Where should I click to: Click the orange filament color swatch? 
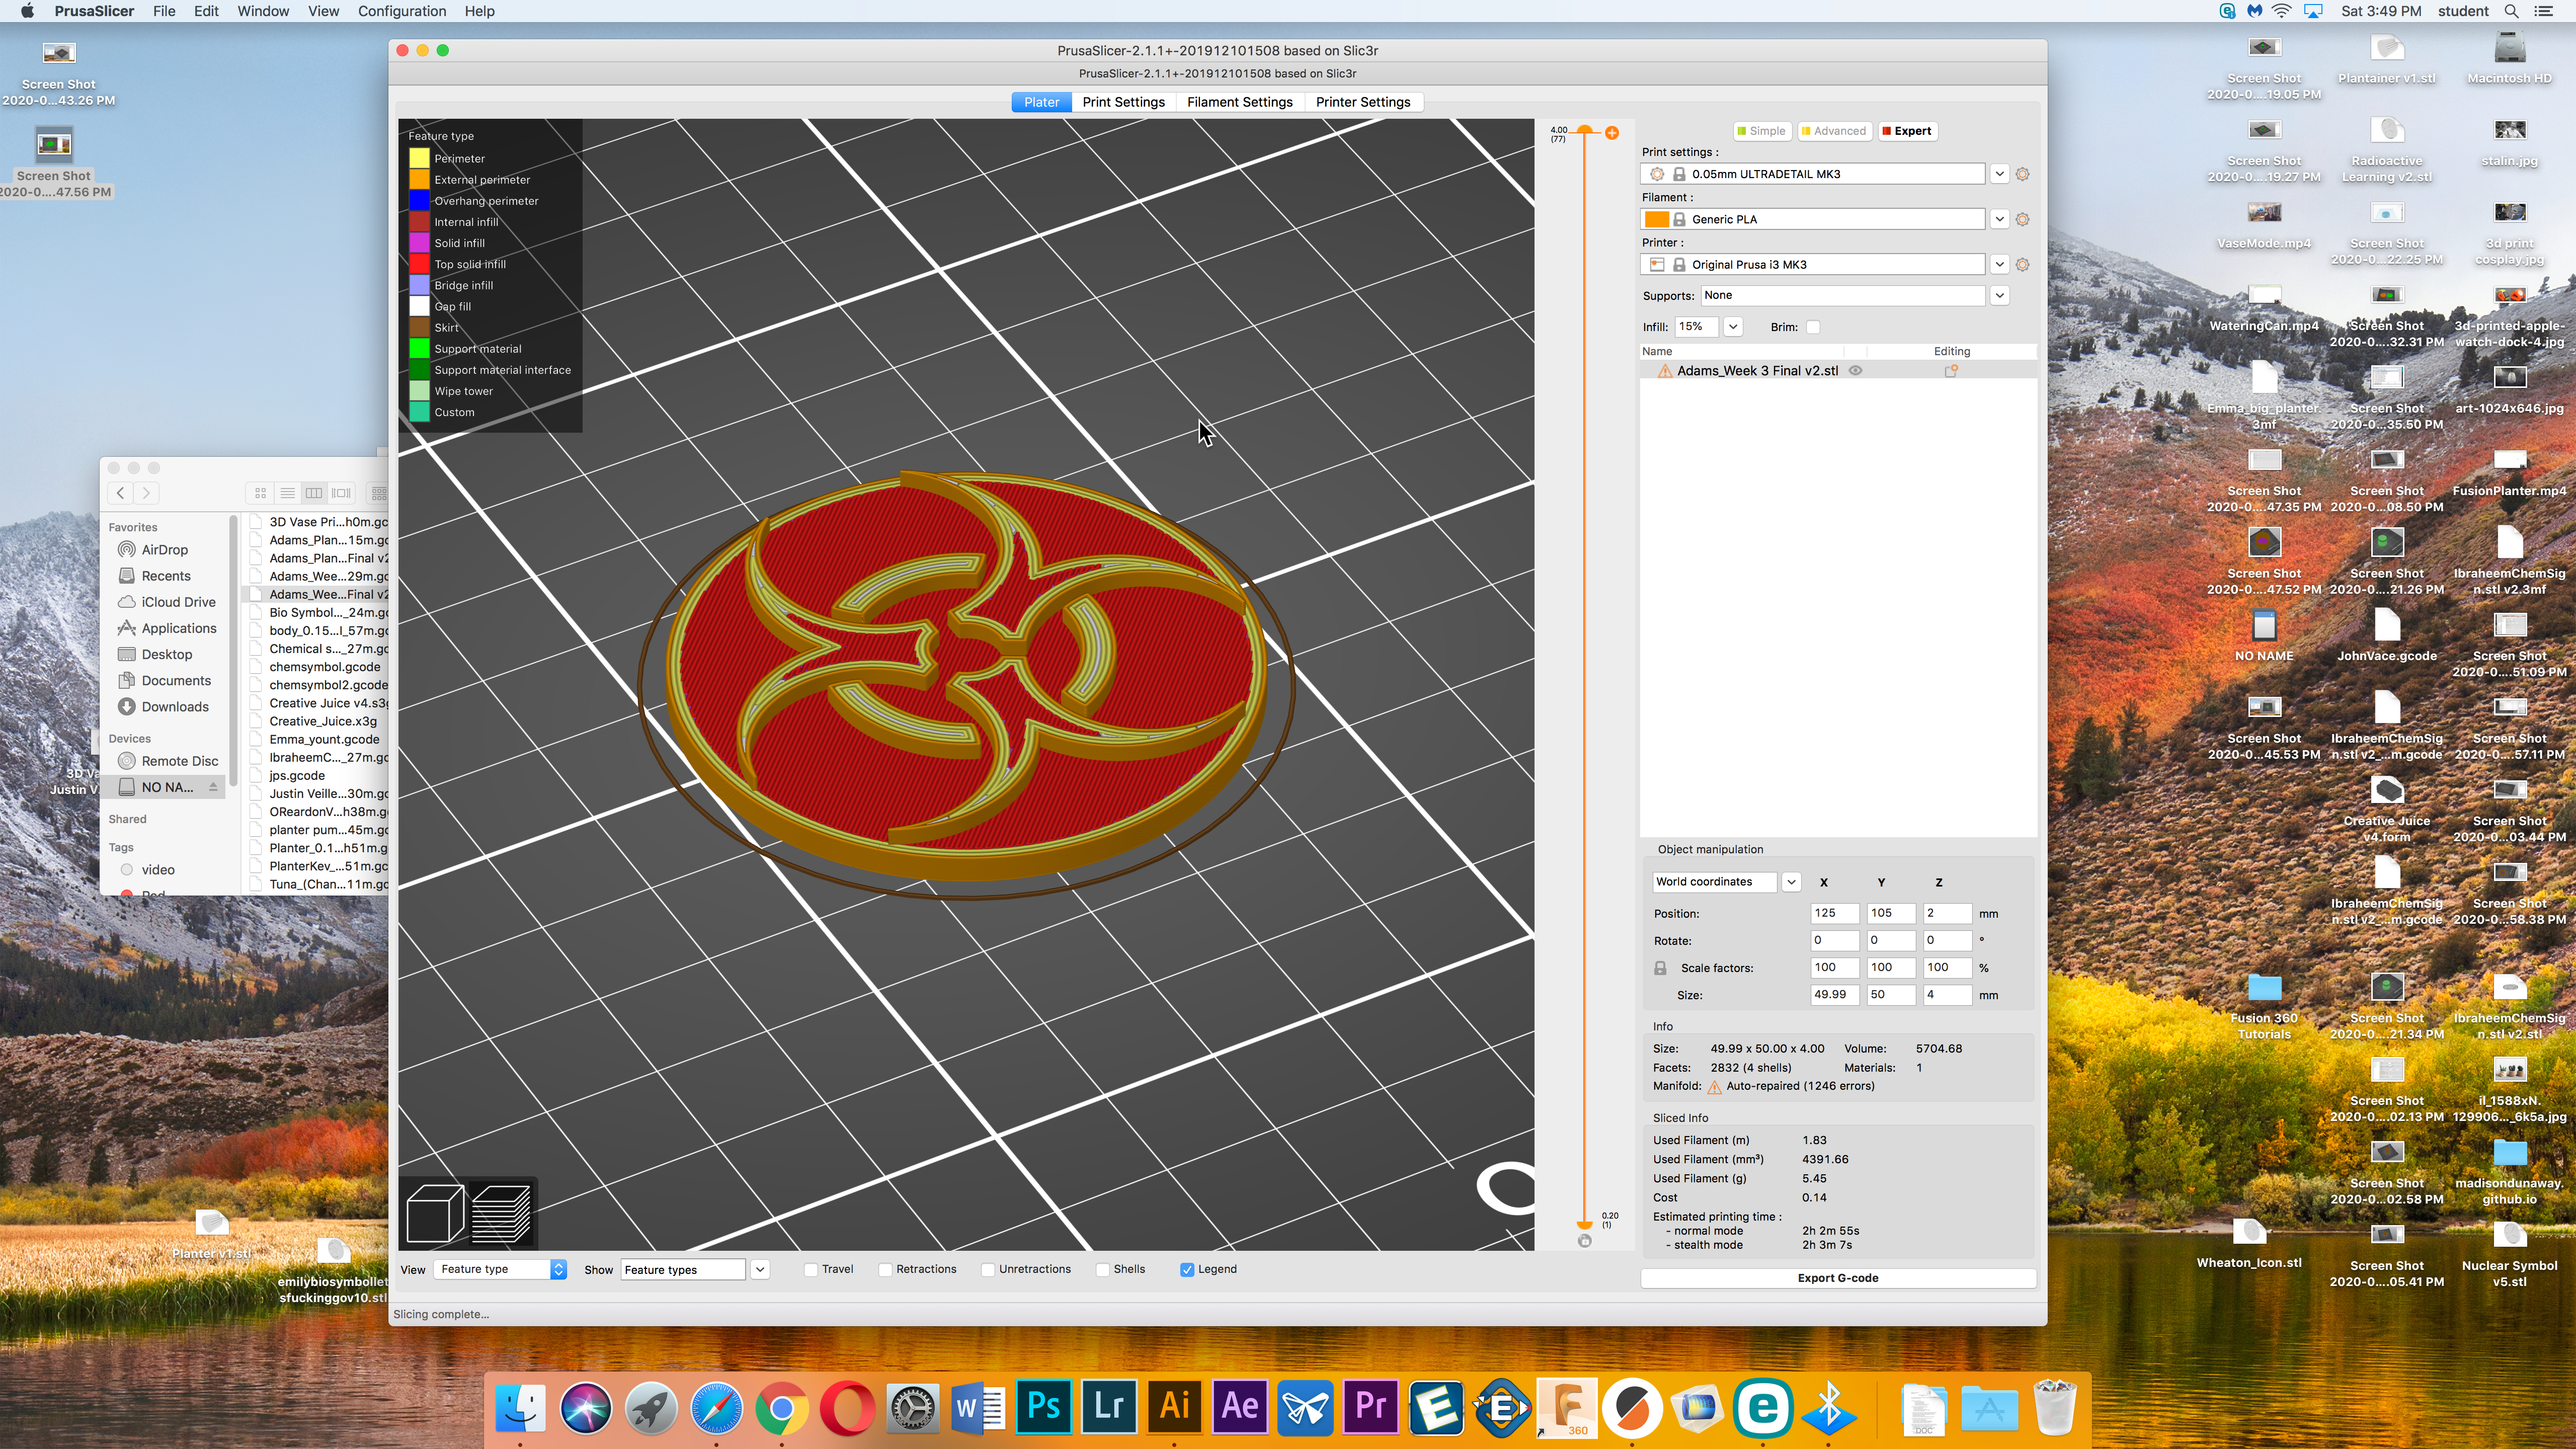[x=1656, y=219]
